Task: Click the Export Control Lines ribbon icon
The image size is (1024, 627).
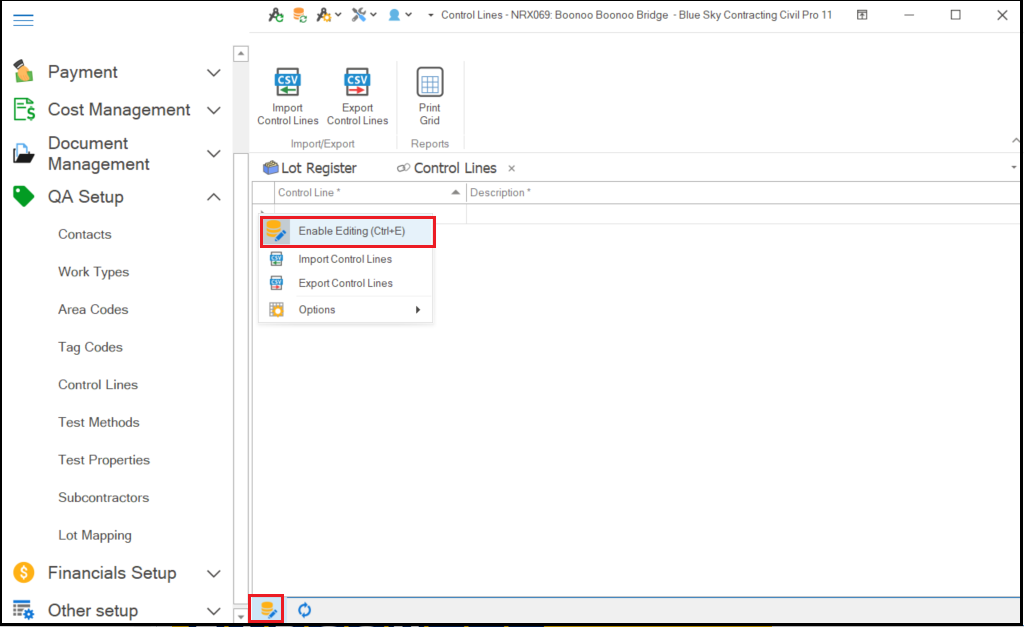Action: (357, 84)
